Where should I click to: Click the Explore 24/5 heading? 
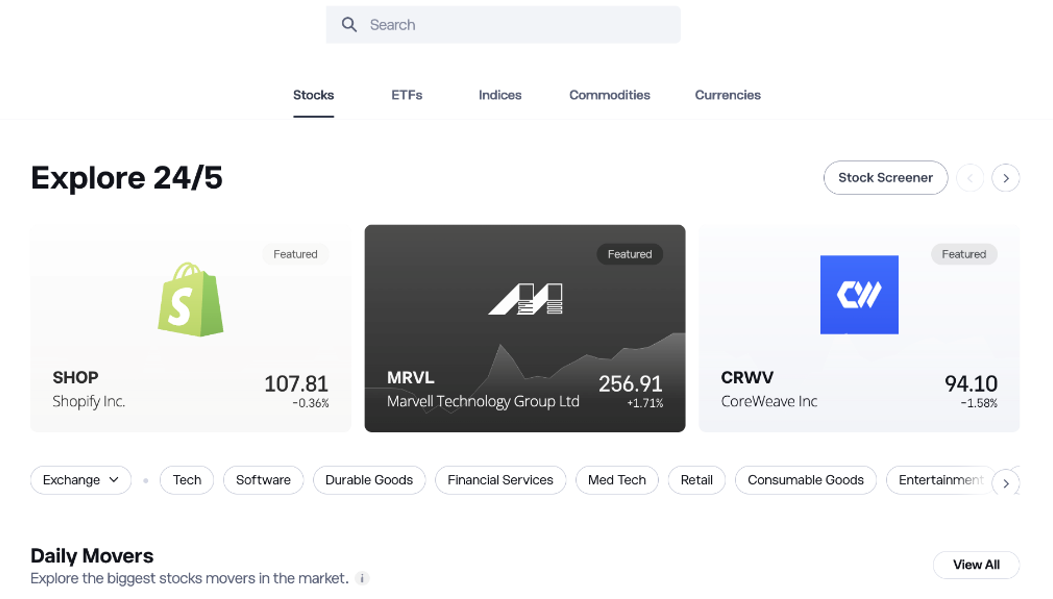tap(126, 178)
